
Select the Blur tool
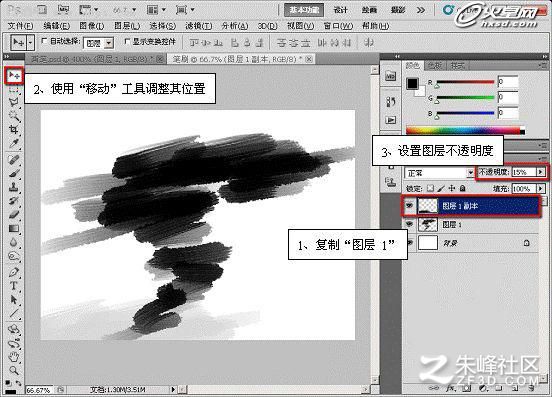[x=14, y=242]
